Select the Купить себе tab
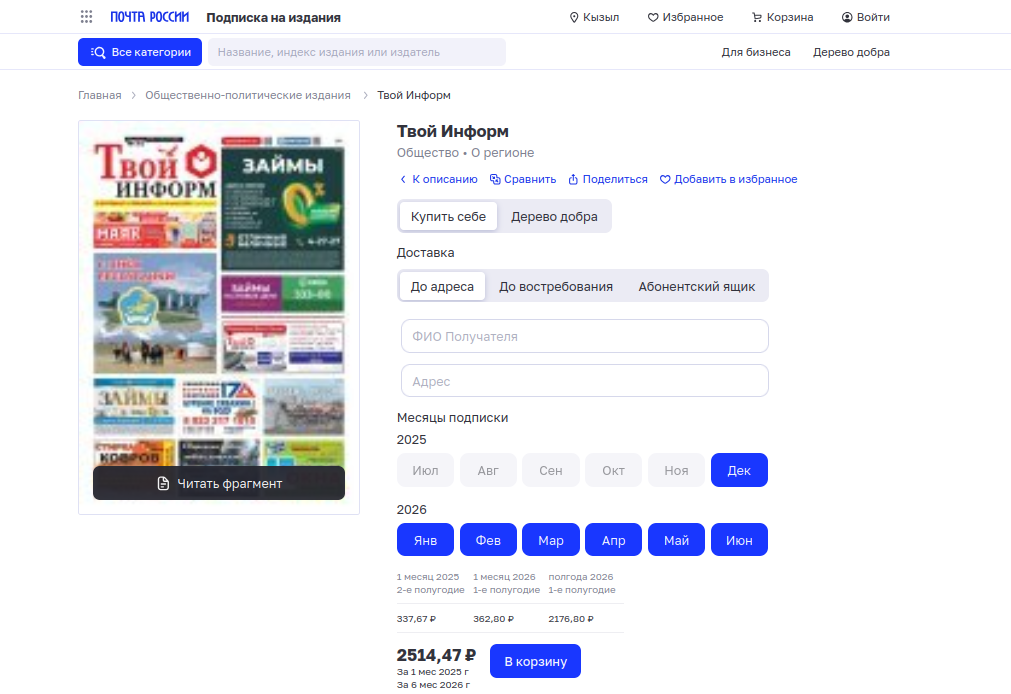1011x694 pixels. [x=448, y=217]
